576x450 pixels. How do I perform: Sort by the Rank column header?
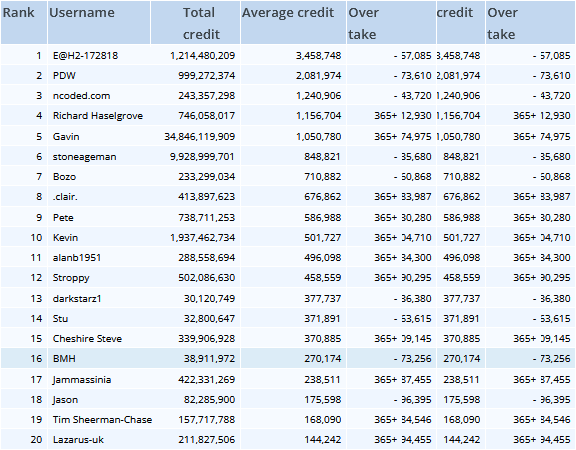(18, 13)
